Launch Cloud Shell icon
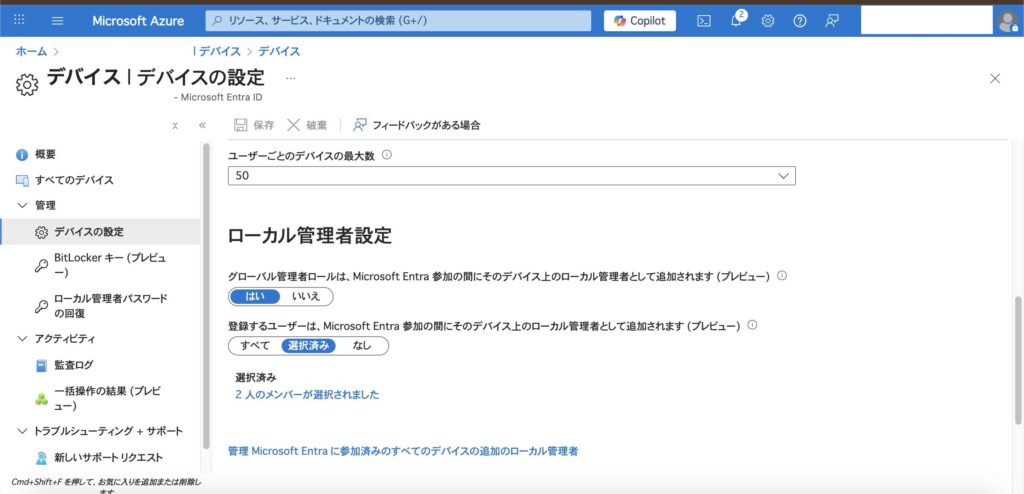This screenshot has height=494, width=1024. coord(704,21)
